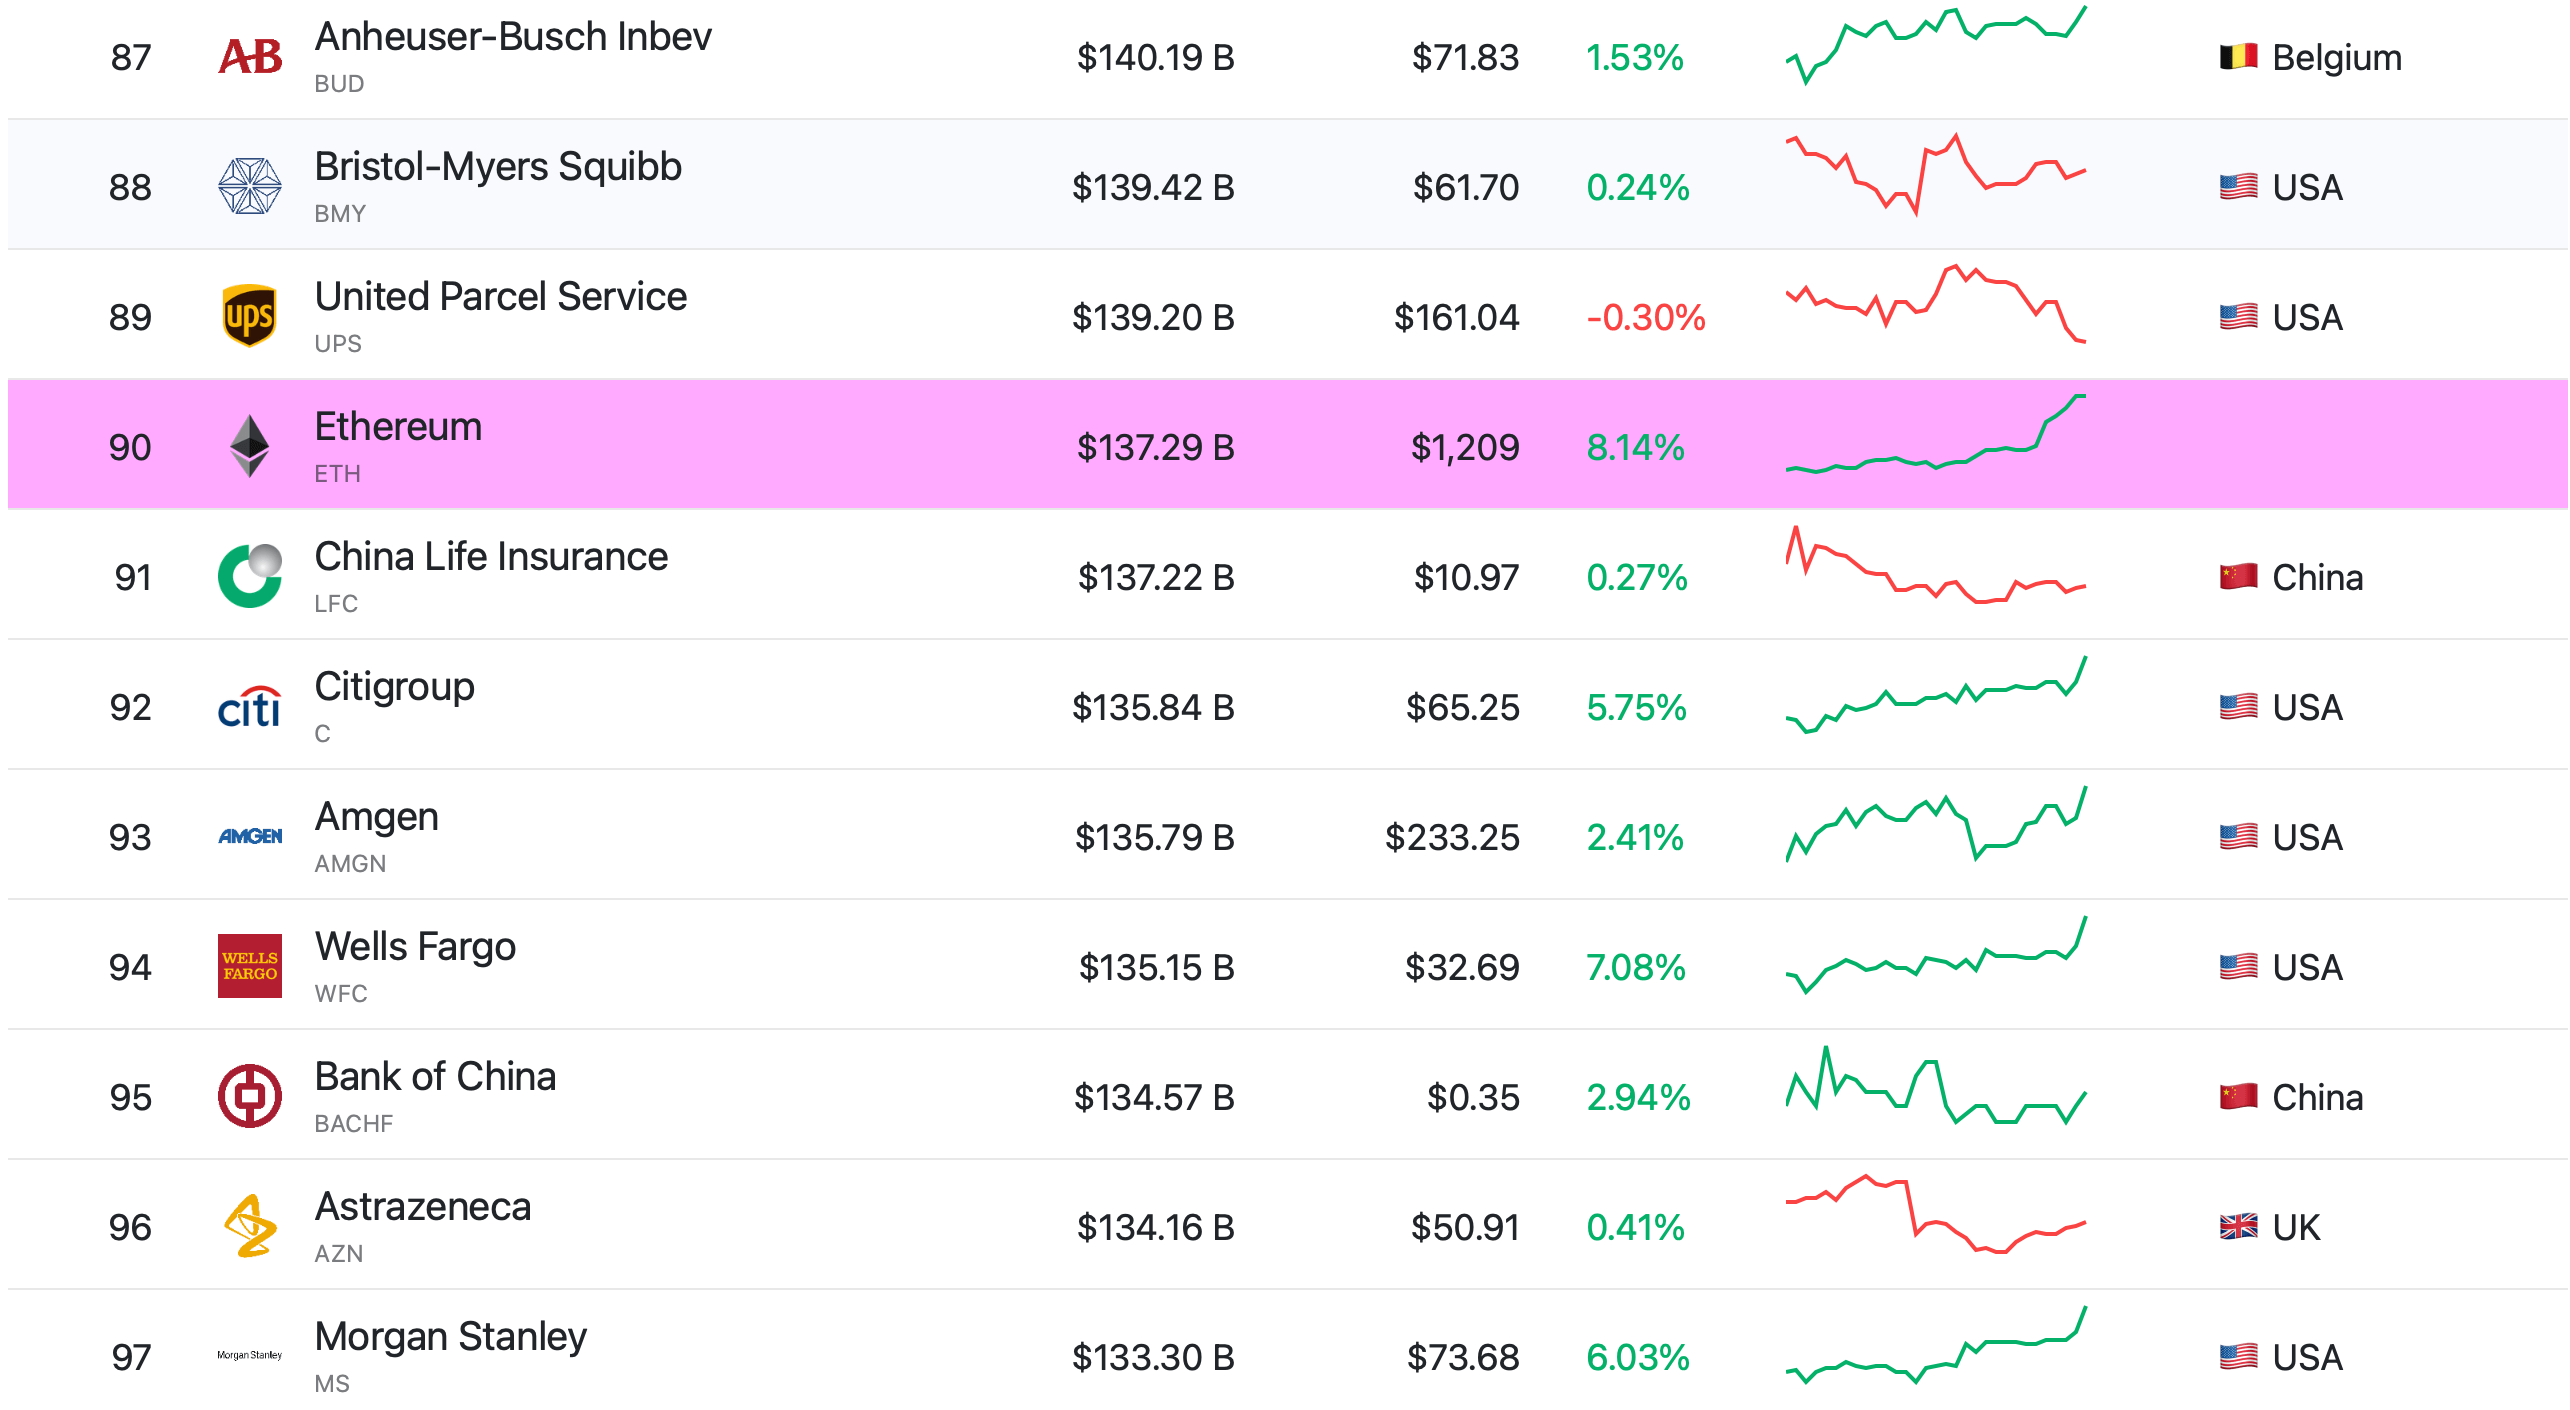Viewport: 2570px width, 1410px height.
Task: Click the Citi logo icon
Action: pos(250,707)
